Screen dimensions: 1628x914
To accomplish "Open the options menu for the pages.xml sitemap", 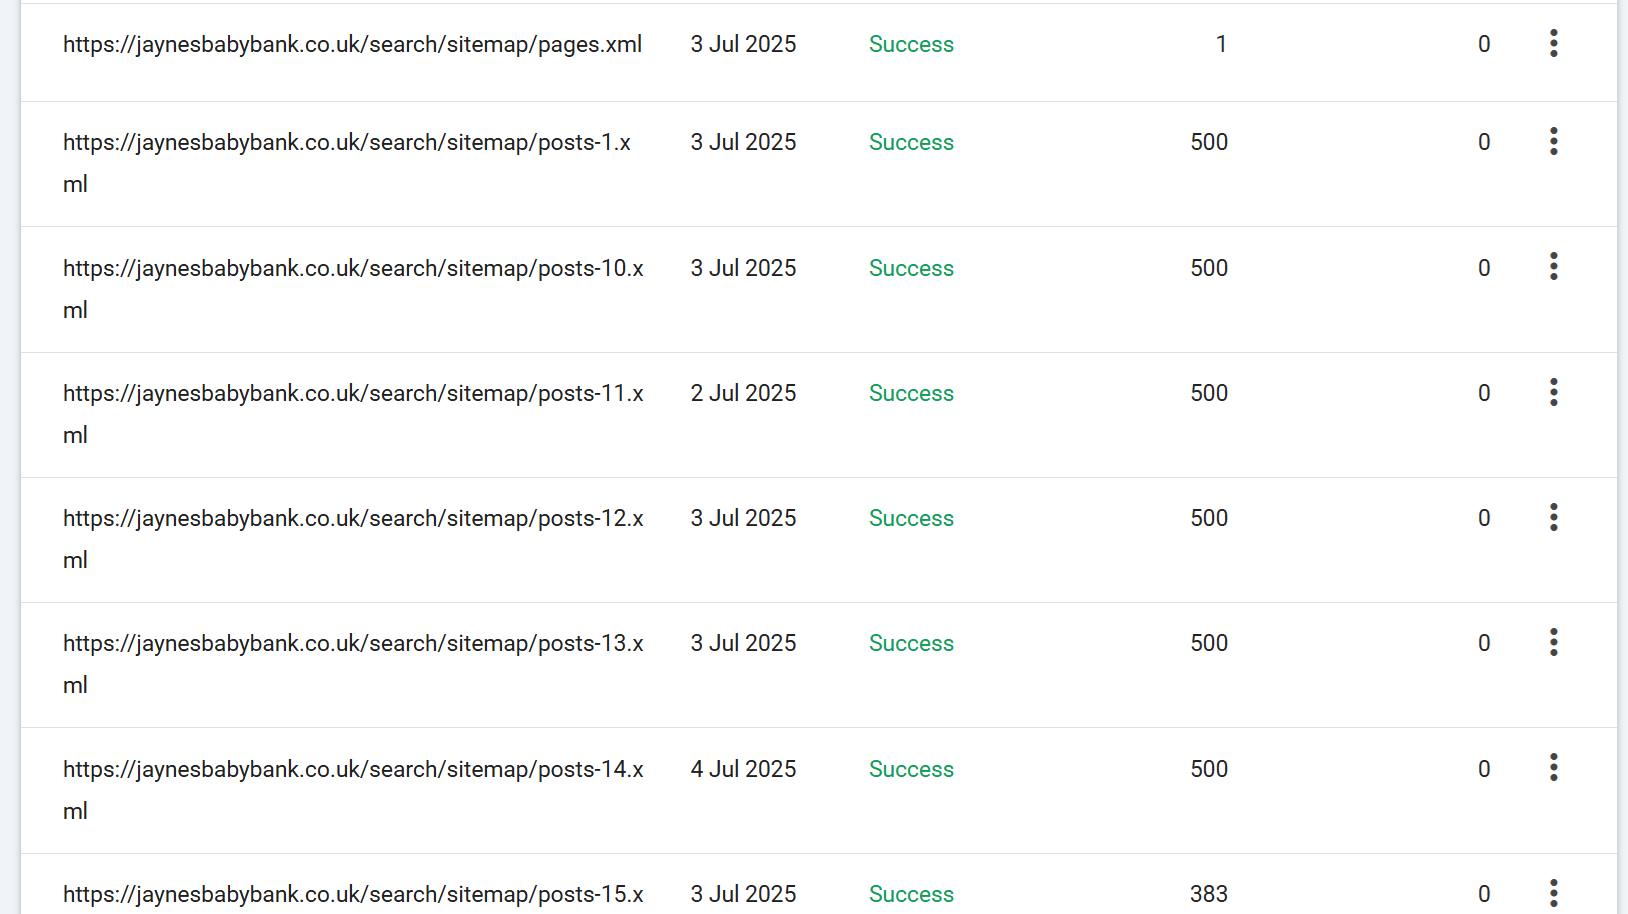I will pyautogui.click(x=1553, y=43).
